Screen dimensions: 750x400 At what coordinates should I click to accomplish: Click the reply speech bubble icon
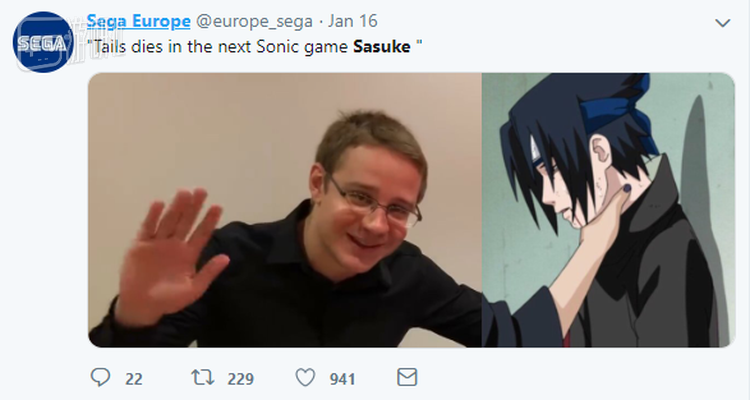click(x=100, y=378)
